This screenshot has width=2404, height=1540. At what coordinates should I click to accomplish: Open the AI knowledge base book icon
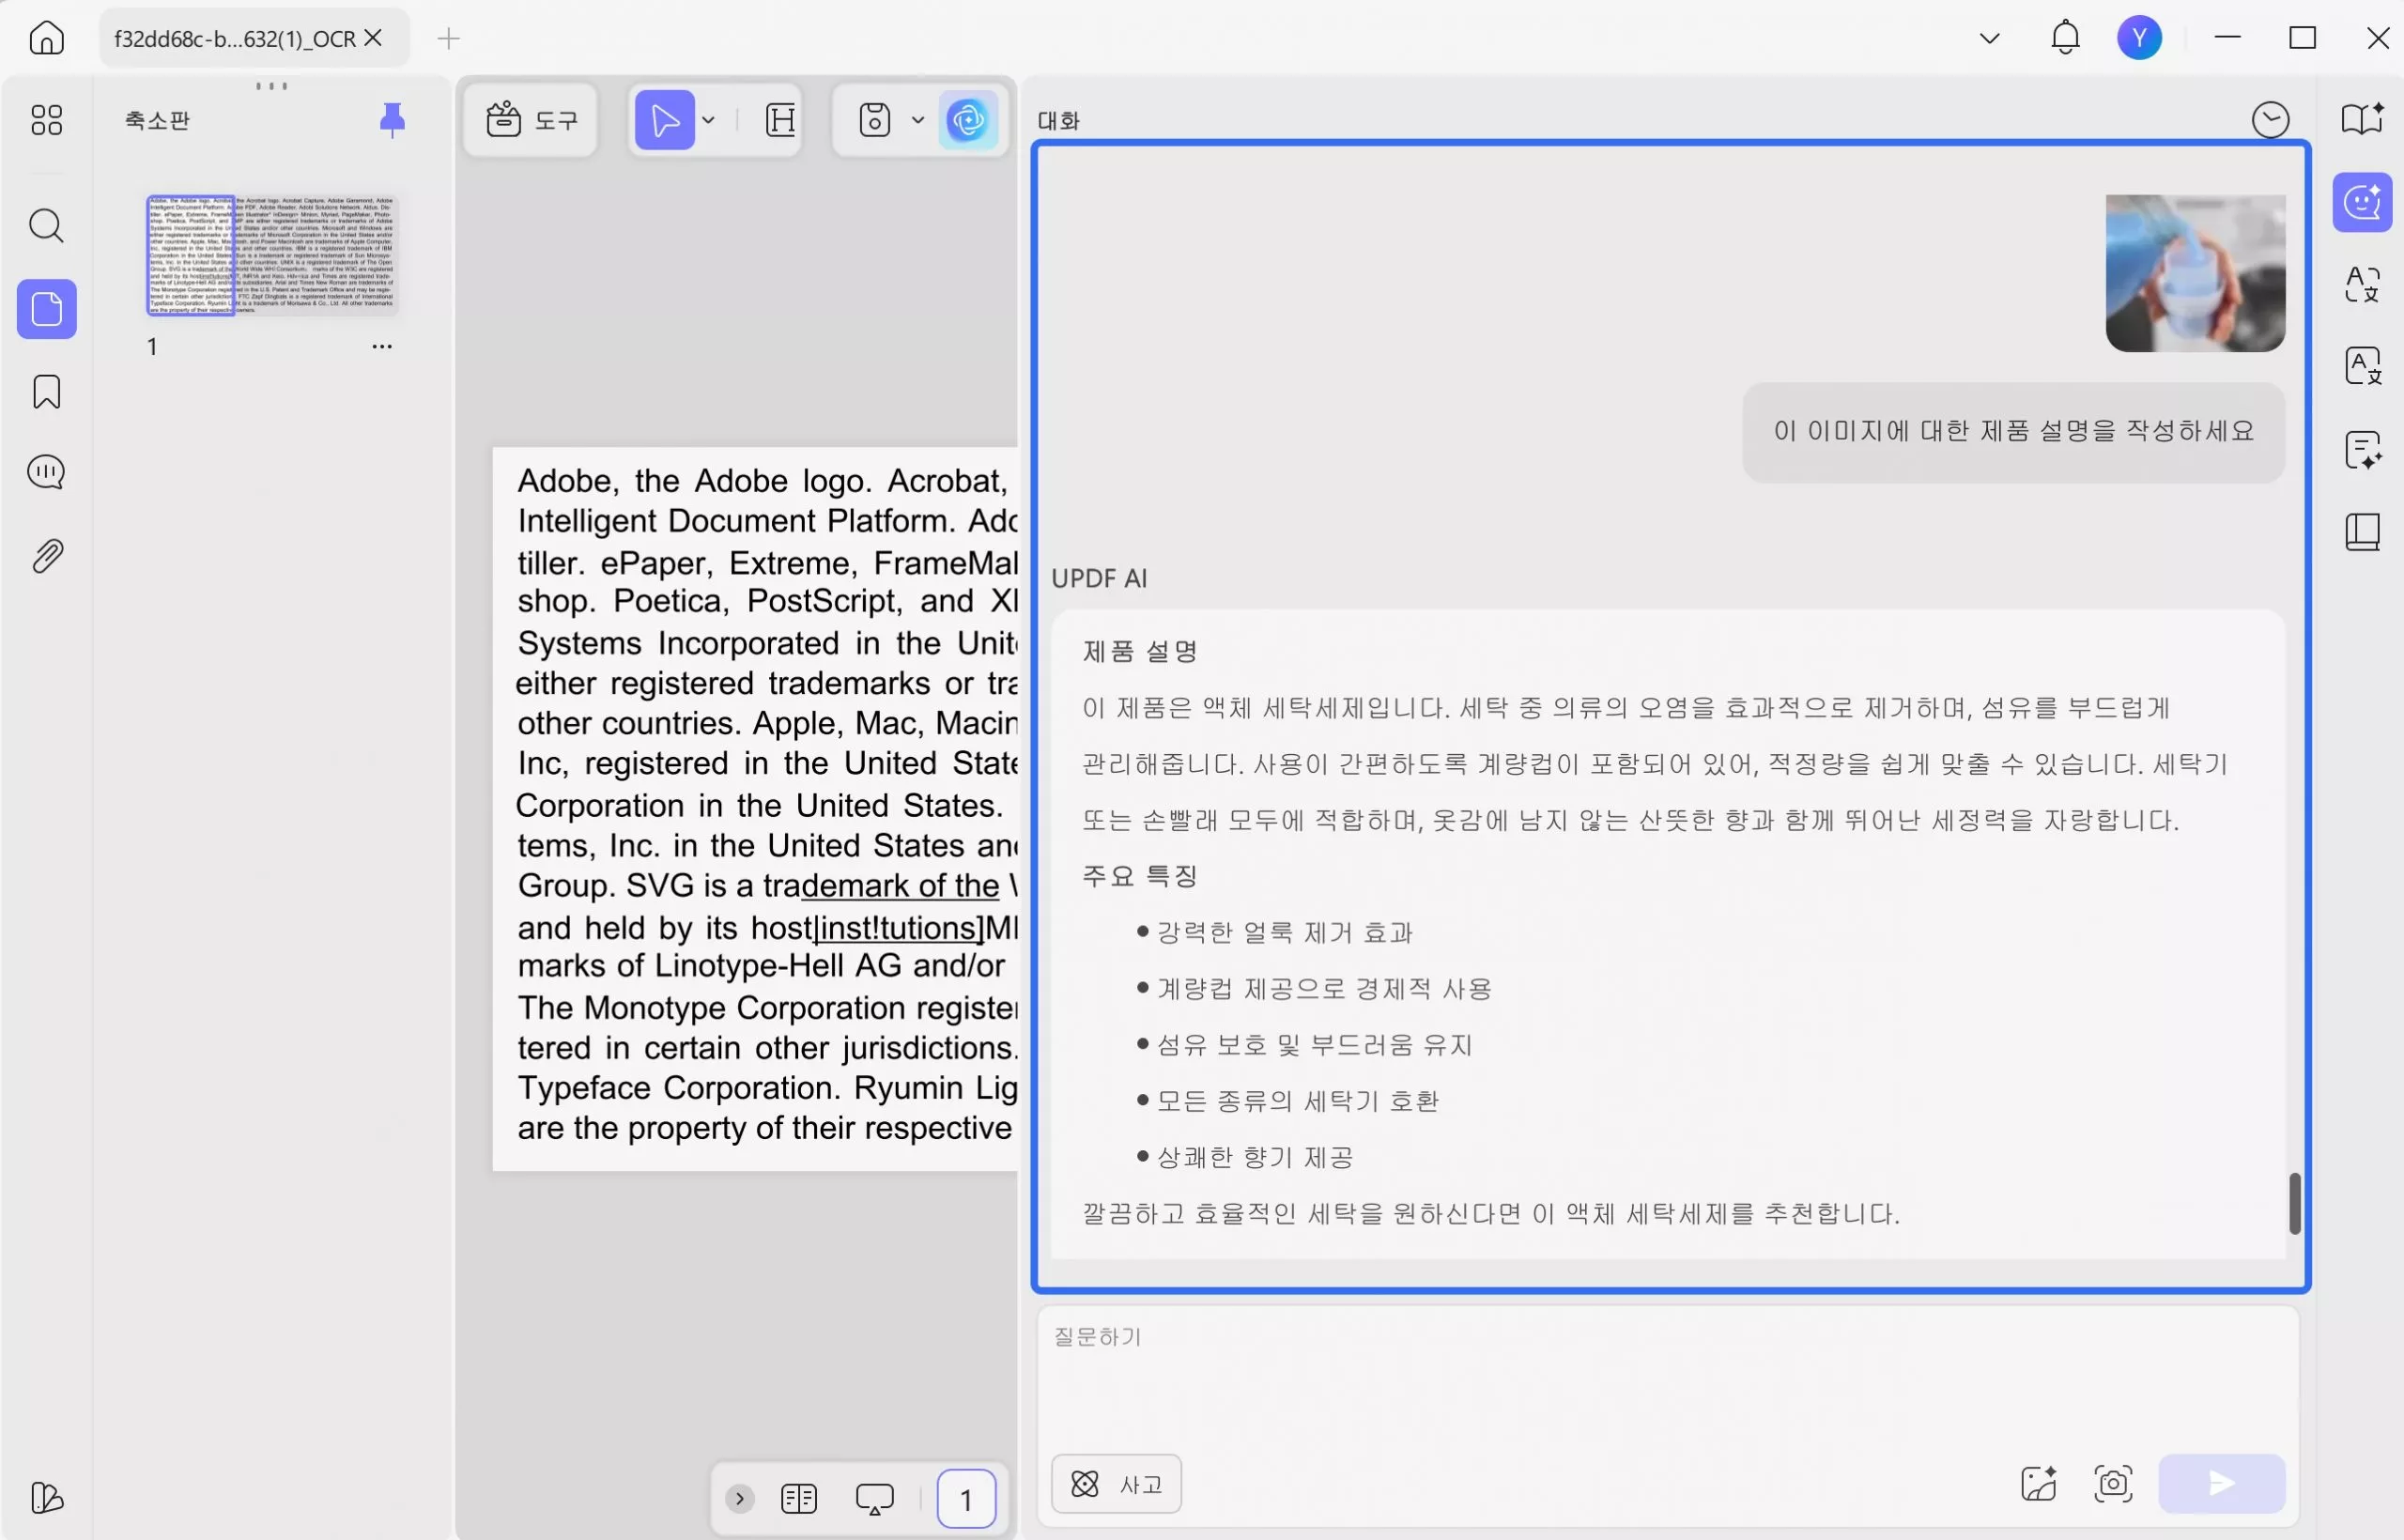click(2363, 118)
